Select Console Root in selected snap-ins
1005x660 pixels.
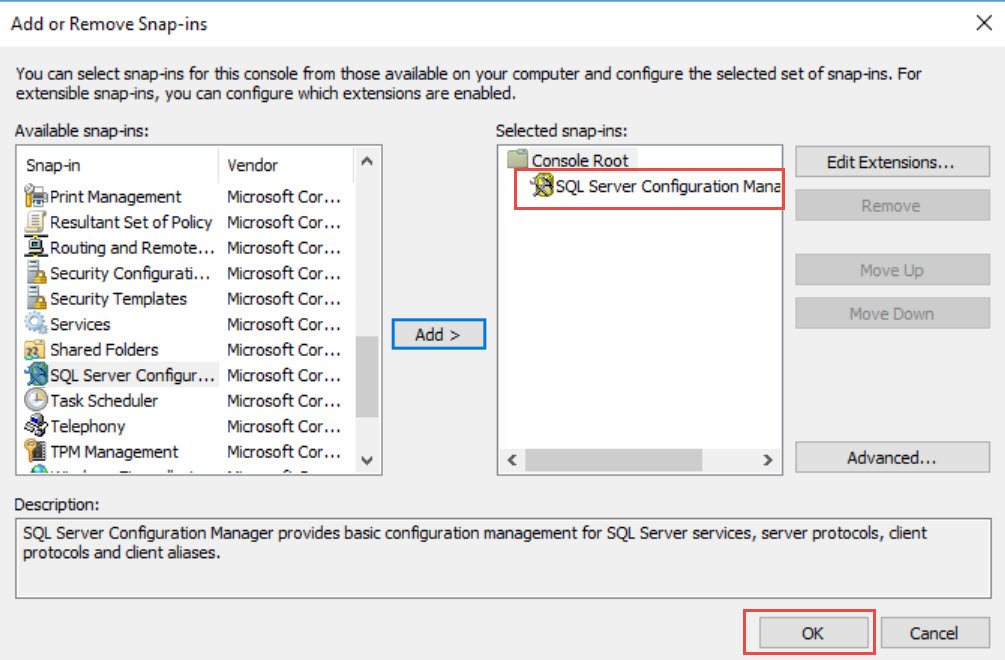tap(580, 160)
